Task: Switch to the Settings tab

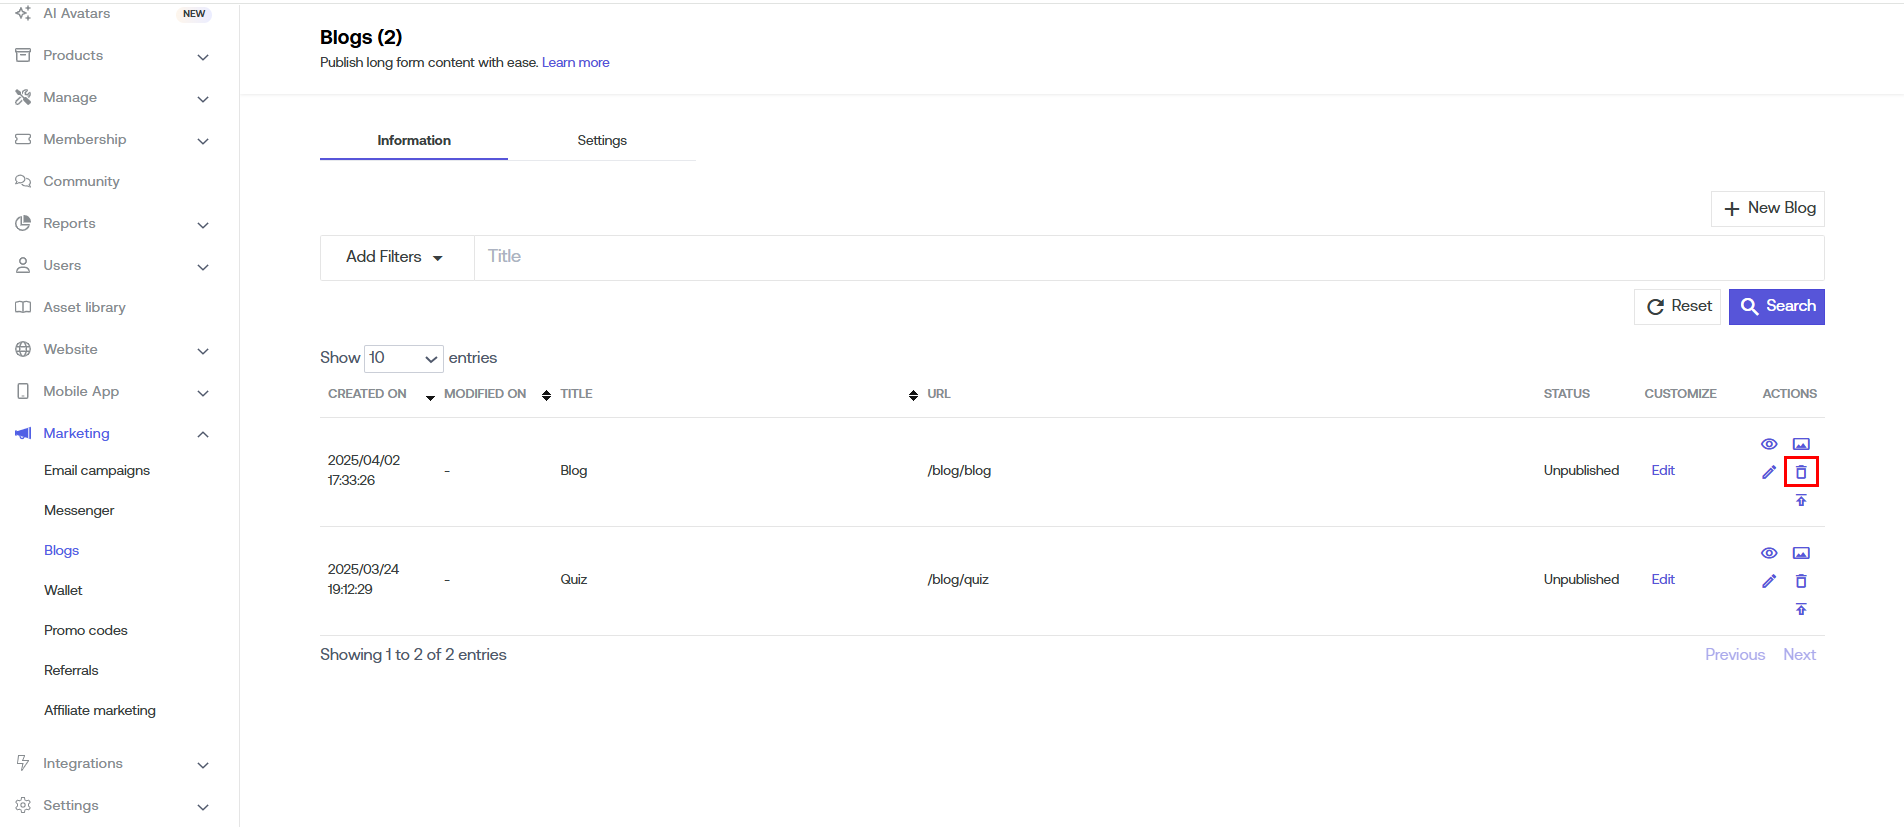Action: pos(601,140)
